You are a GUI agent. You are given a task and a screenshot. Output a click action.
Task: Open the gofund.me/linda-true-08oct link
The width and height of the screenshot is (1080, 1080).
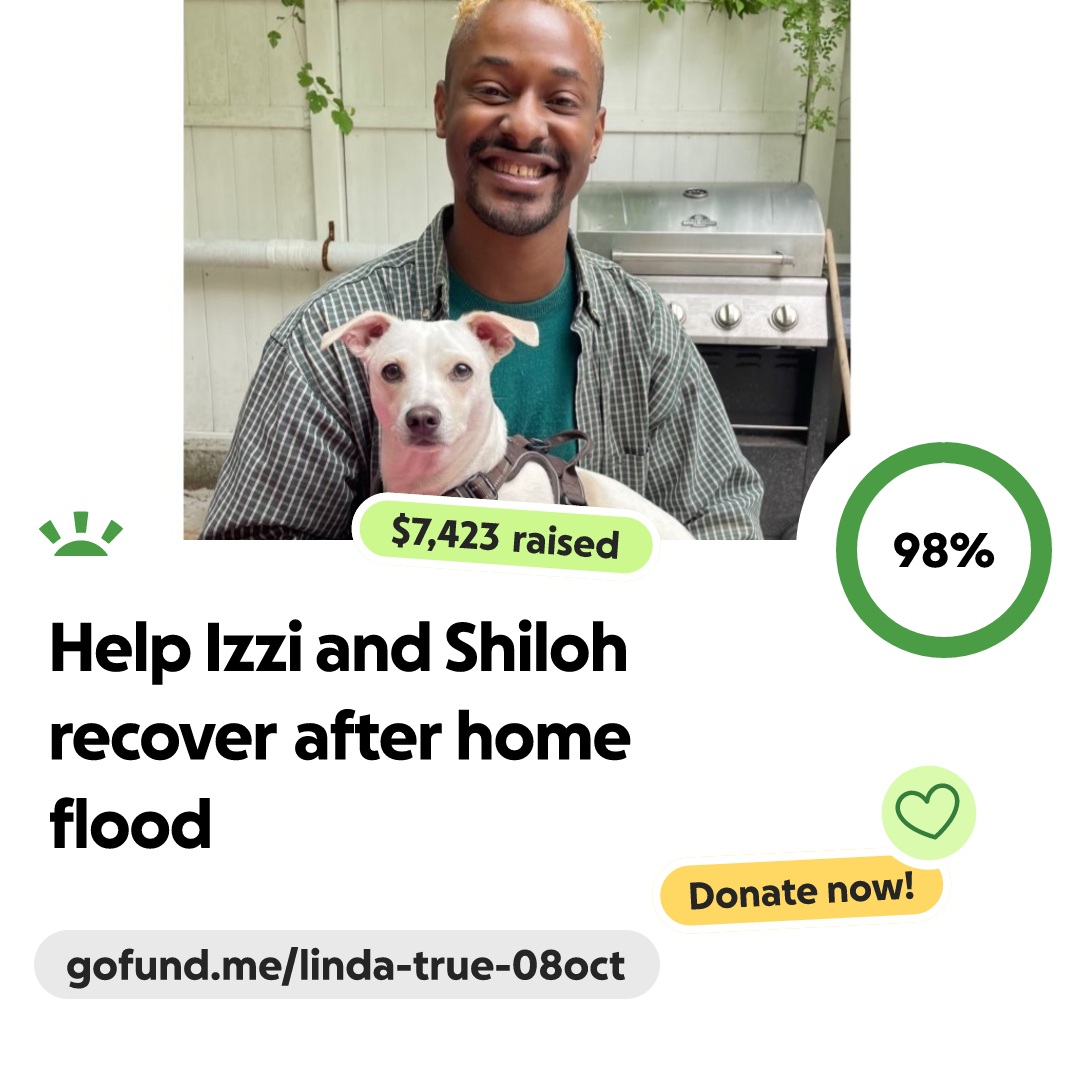click(x=346, y=965)
